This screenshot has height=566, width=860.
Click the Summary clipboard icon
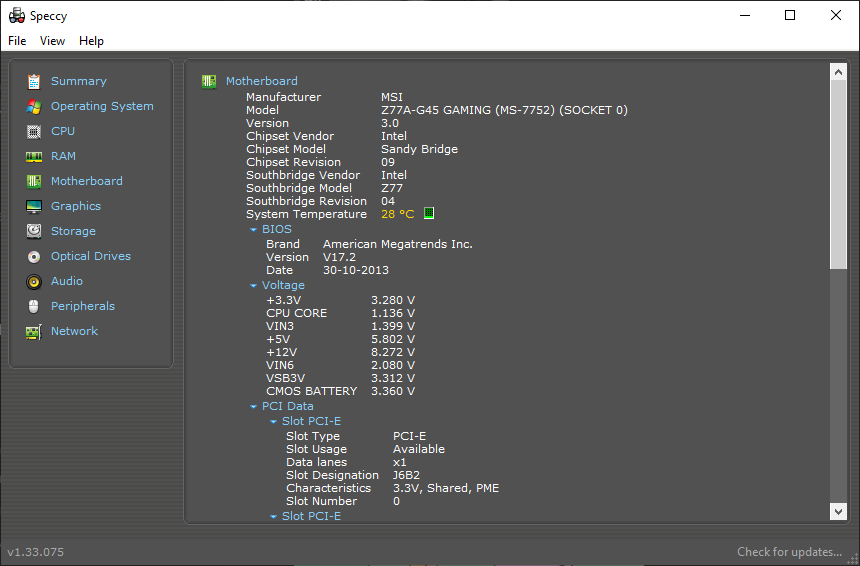pos(34,81)
